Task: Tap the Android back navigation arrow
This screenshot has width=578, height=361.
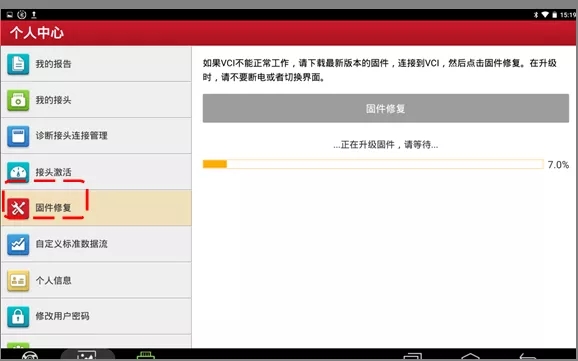Action: (527, 357)
